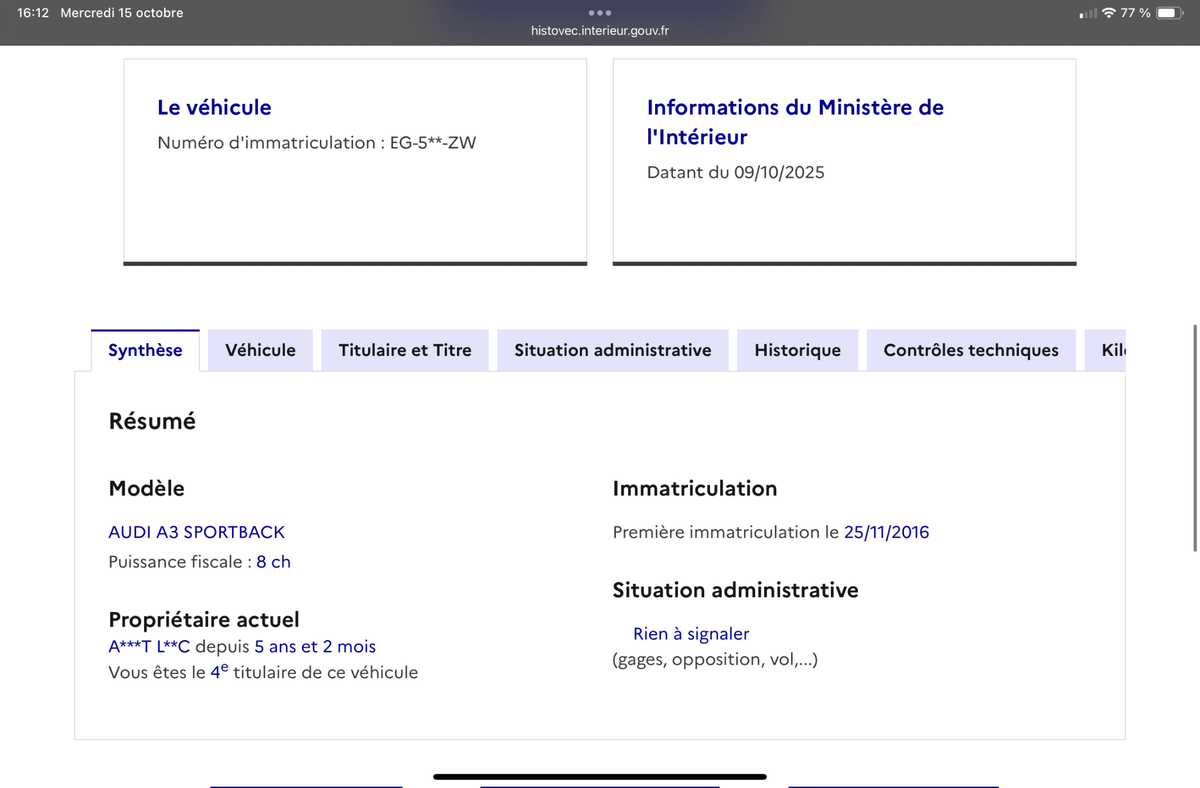This screenshot has width=1200, height=788.
Task: Click the AUDI A3 SPORTBACK model text
Action: point(196,532)
